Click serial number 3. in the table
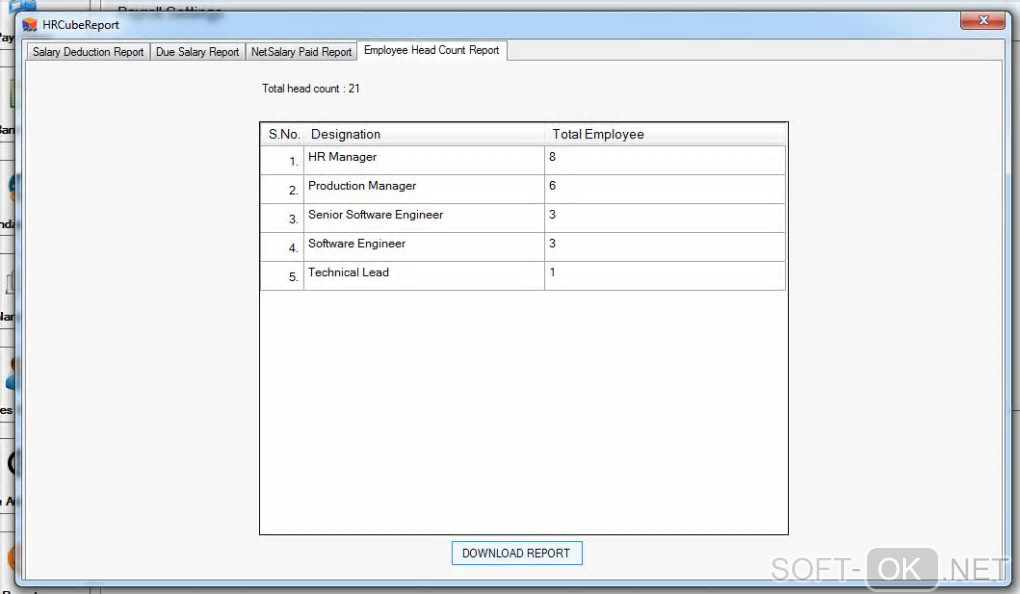Viewport: 1020px width, 594px height. click(x=282, y=218)
